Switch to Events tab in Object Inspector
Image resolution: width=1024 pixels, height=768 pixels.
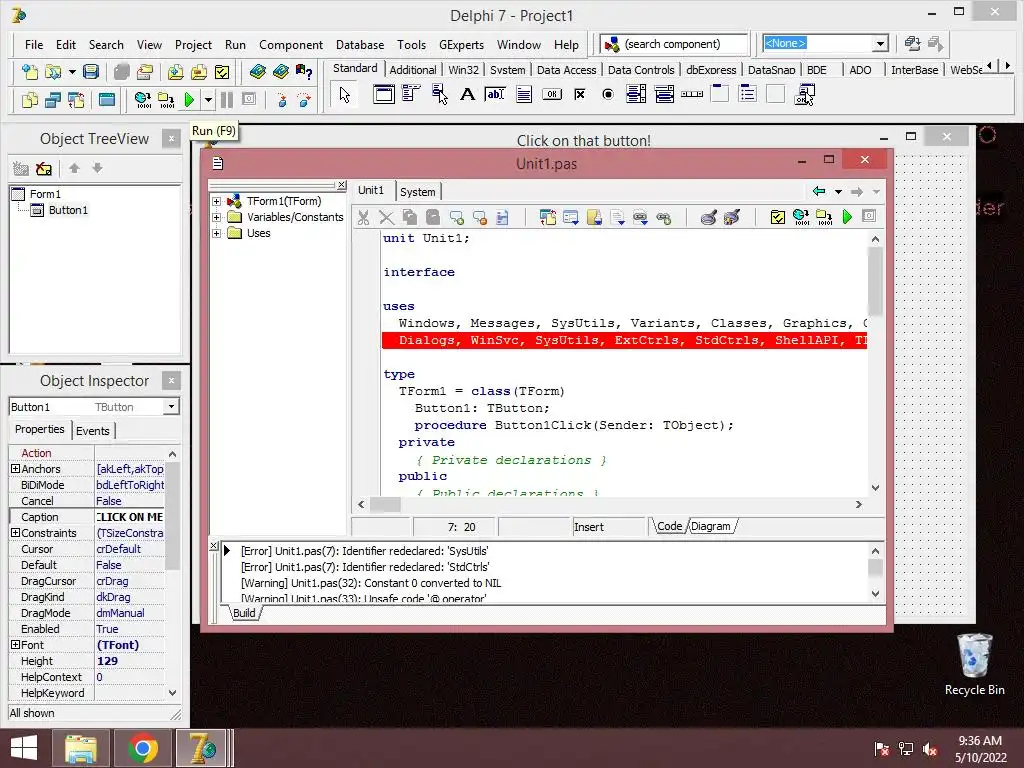93,431
